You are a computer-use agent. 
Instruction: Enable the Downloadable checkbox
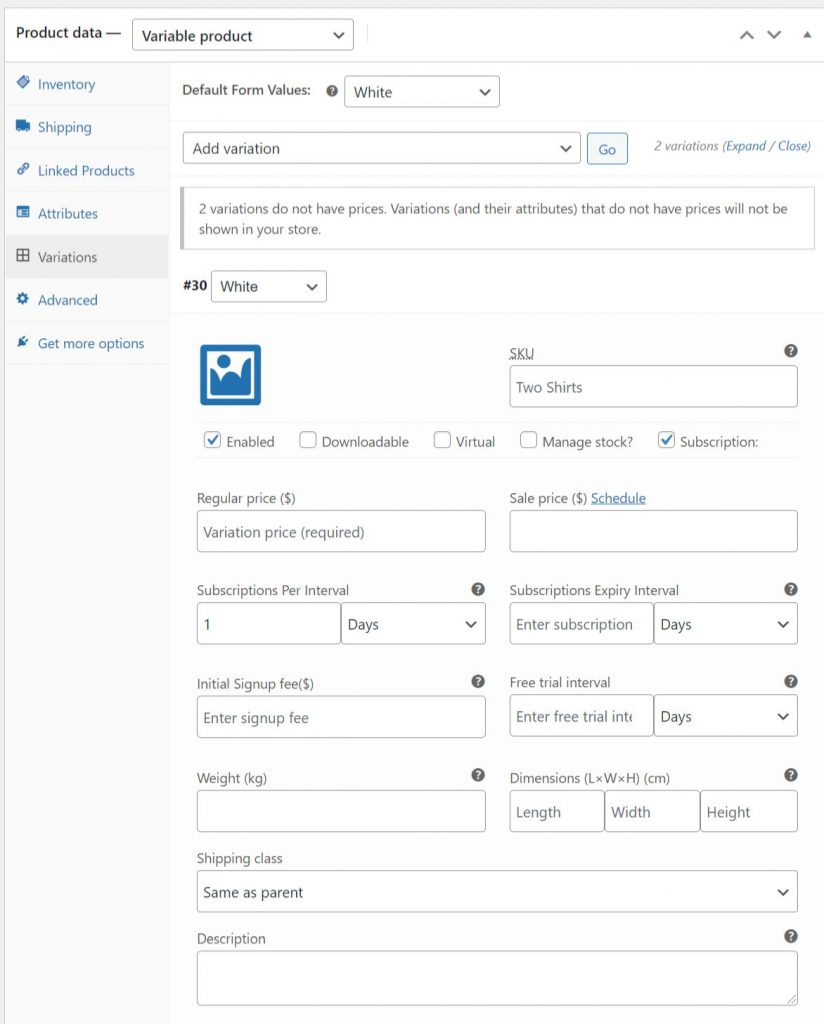[307, 439]
